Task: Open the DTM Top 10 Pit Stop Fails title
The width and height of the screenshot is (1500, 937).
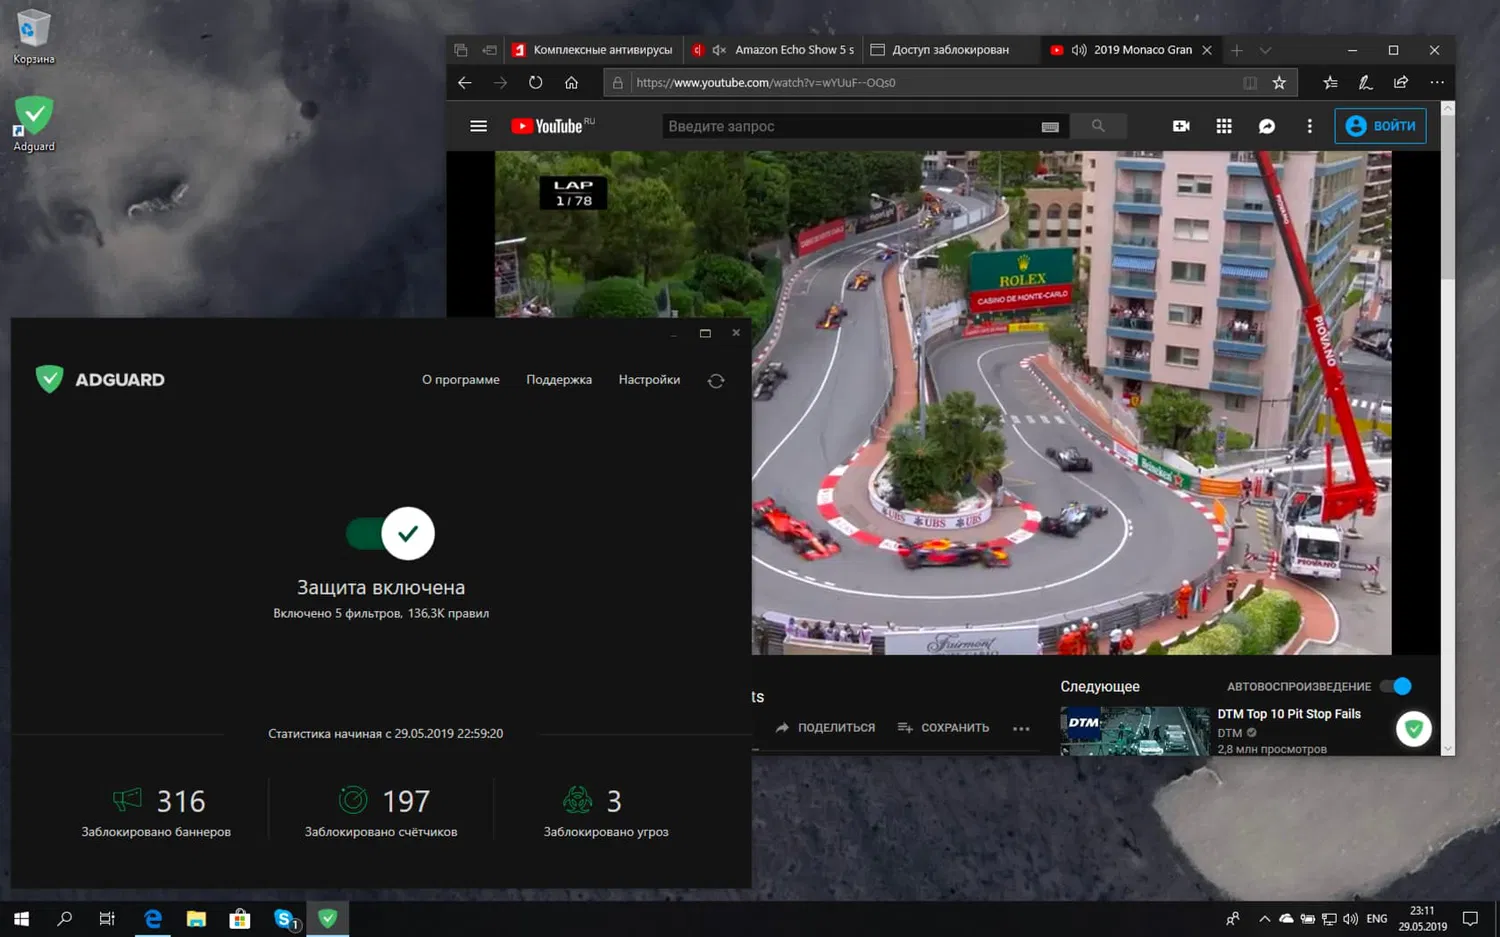Action: [x=1289, y=714]
